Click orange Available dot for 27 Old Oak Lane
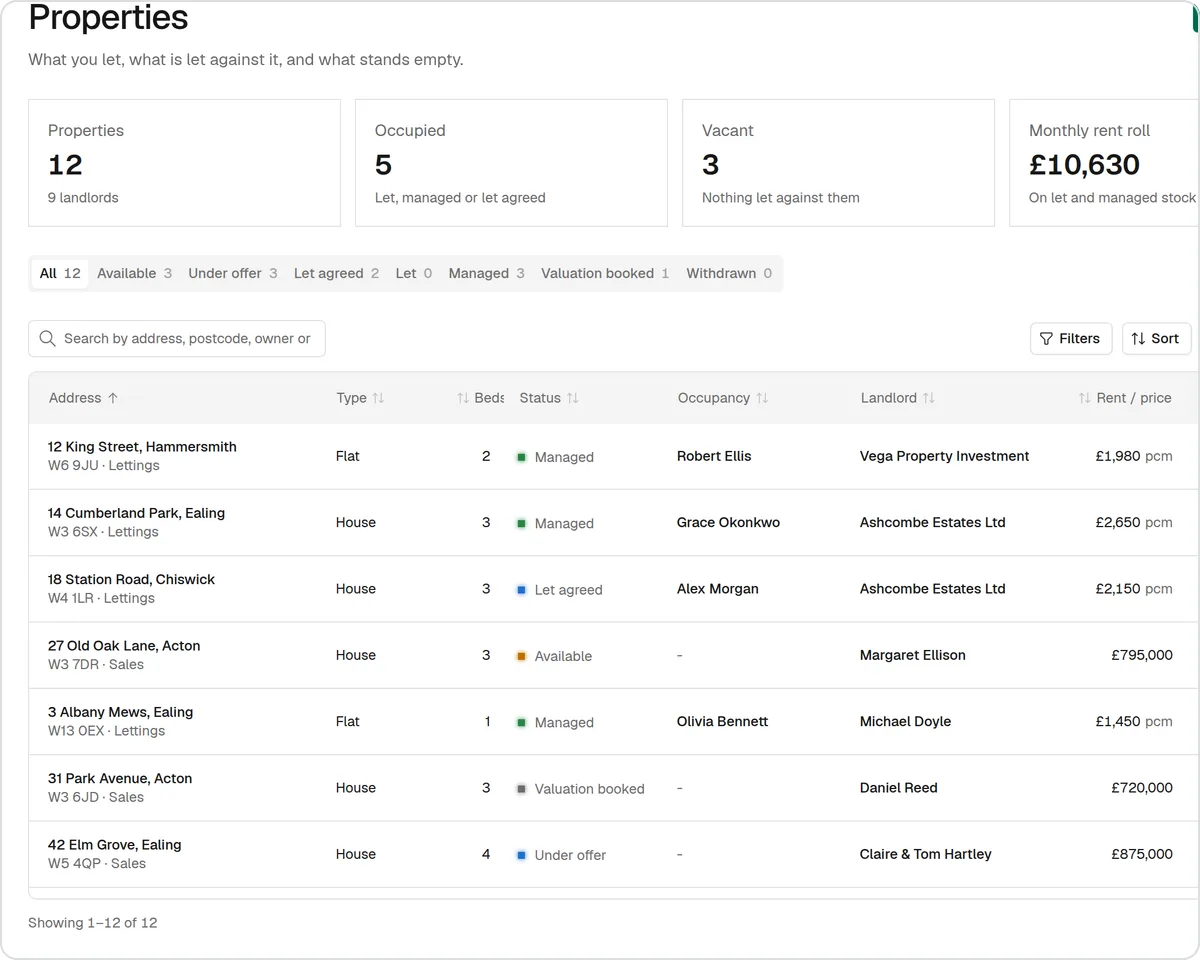This screenshot has height=960, width=1200. click(x=521, y=656)
